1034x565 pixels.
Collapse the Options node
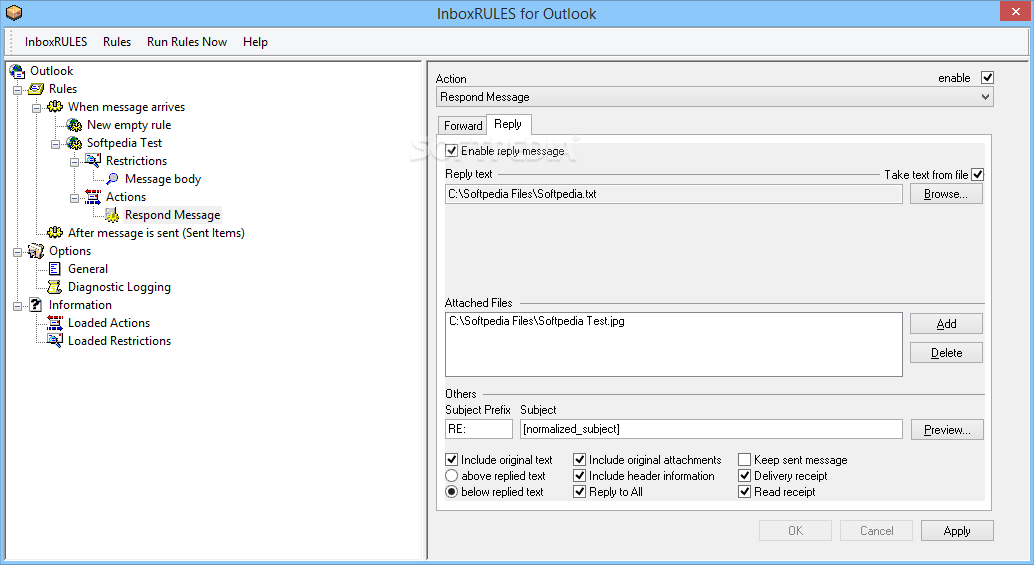tap(17, 252)
